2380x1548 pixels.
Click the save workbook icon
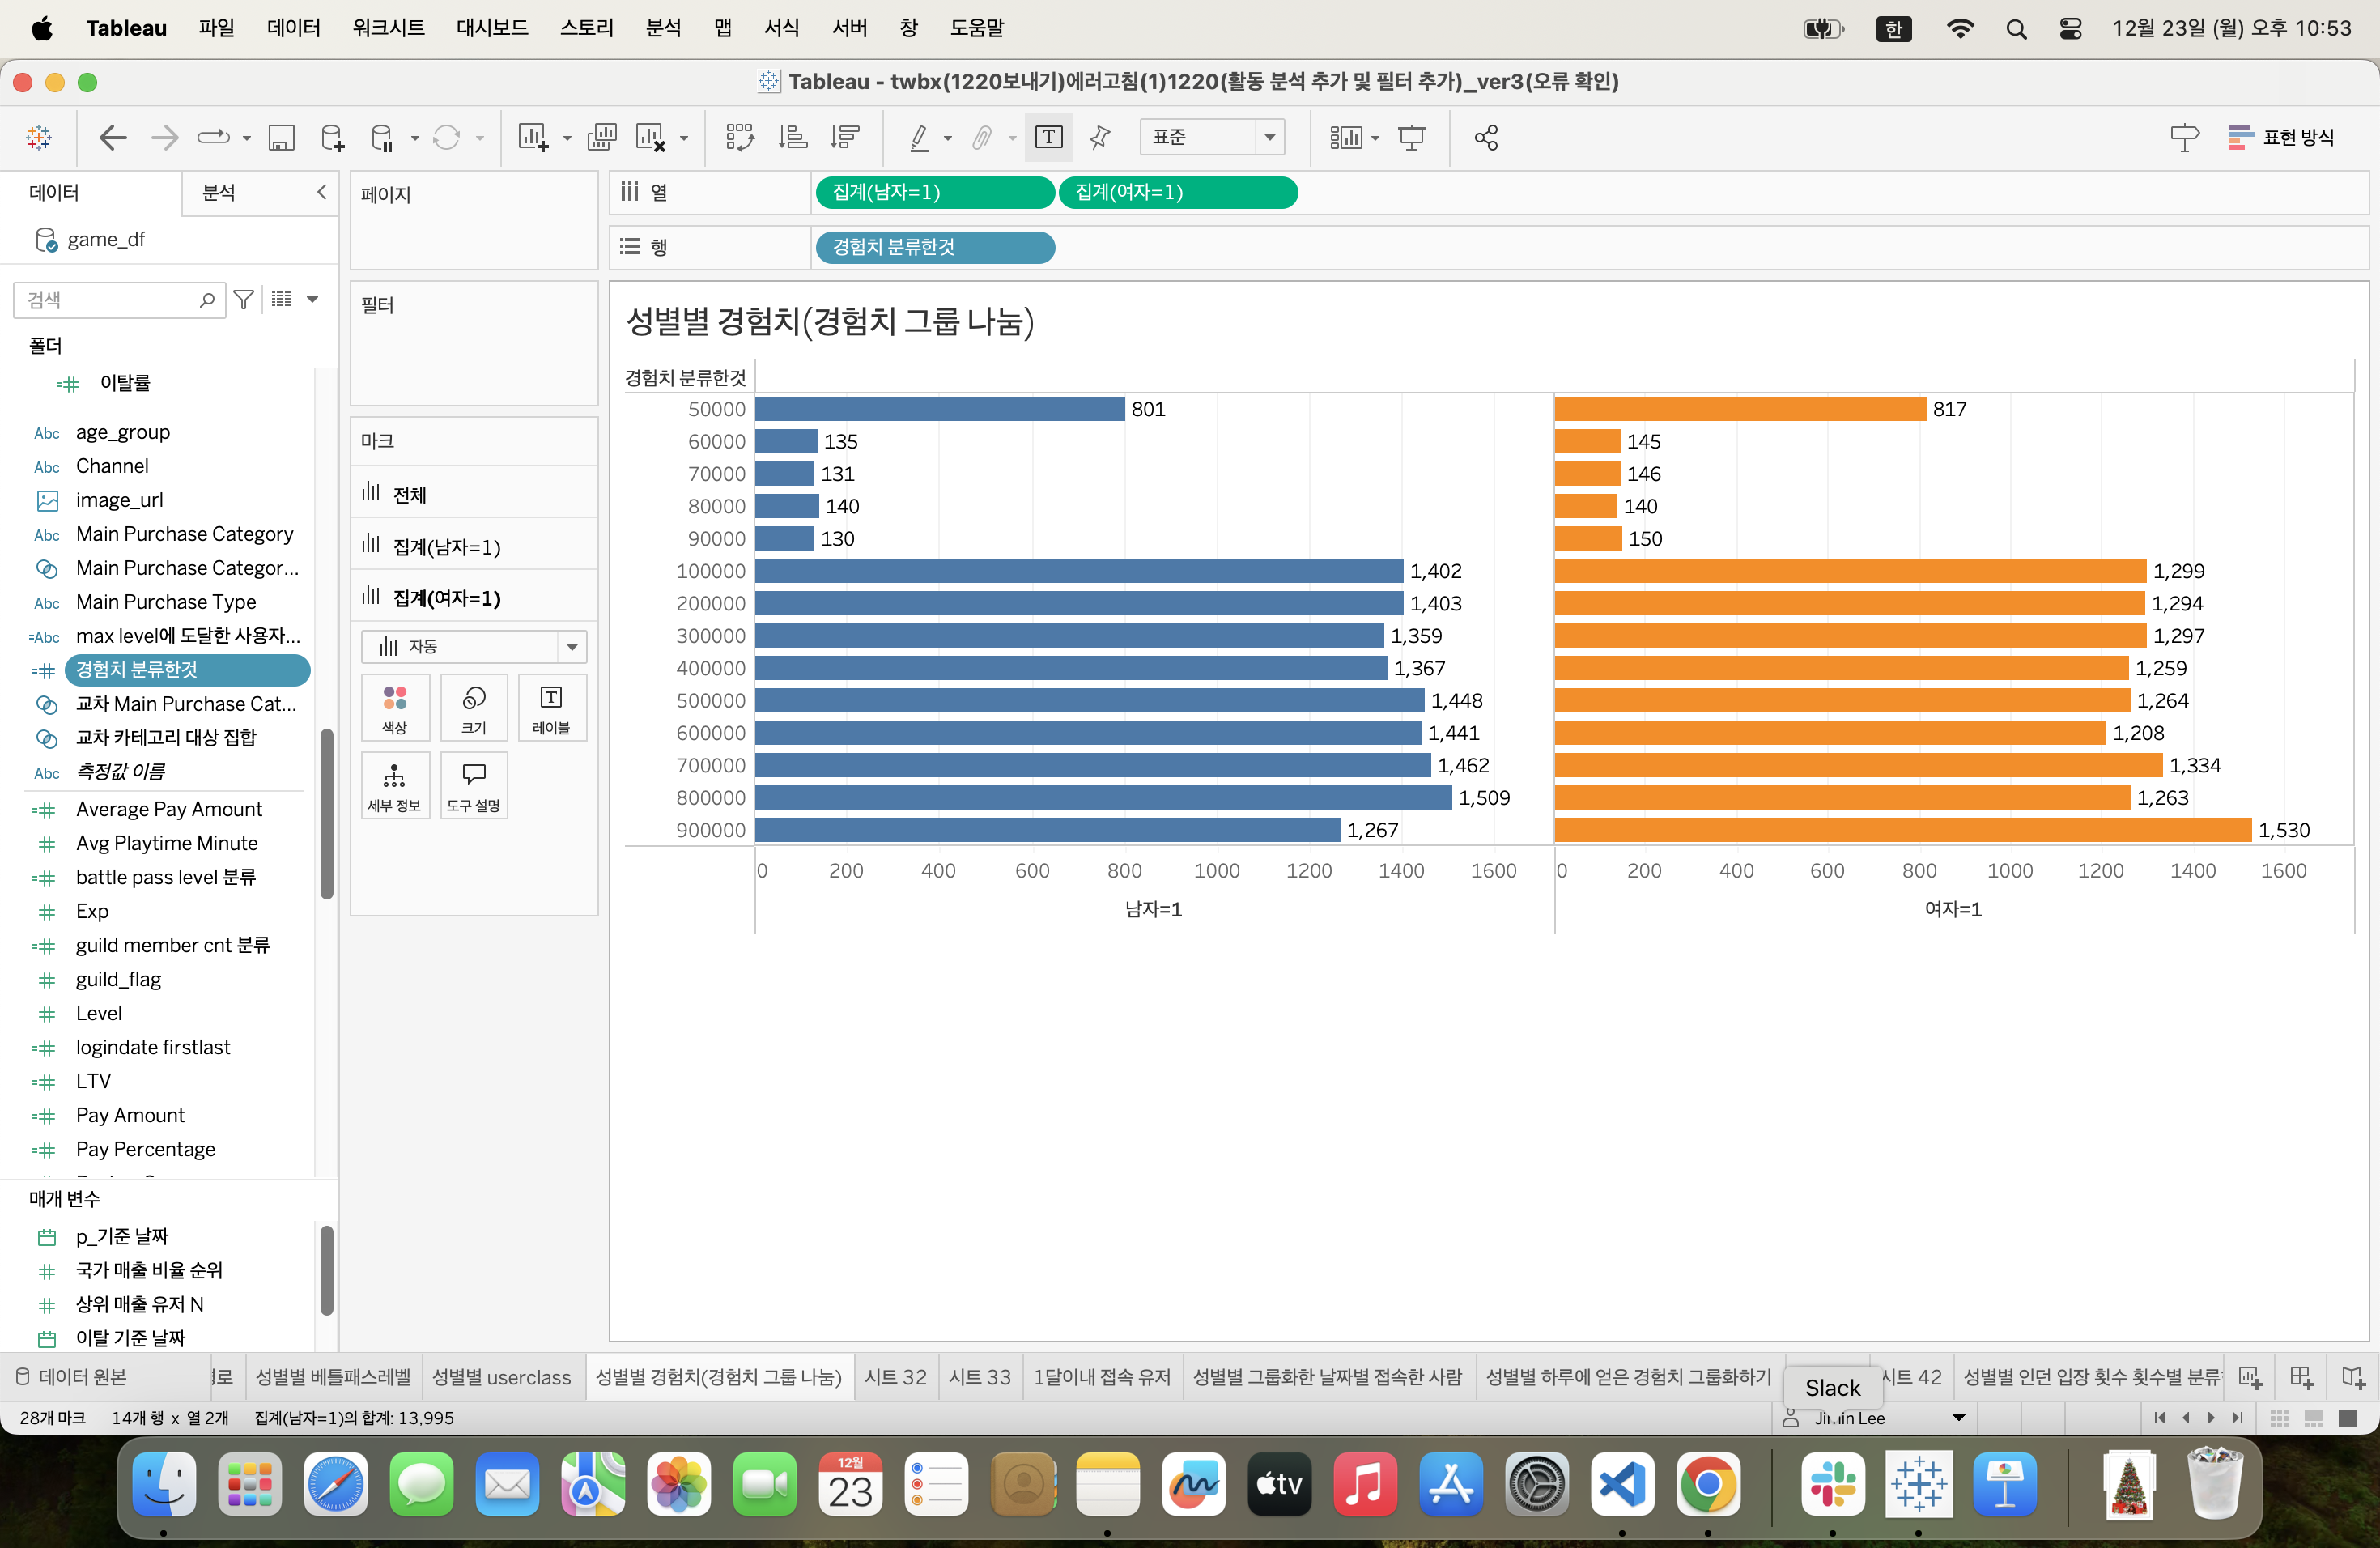point(281,137)
